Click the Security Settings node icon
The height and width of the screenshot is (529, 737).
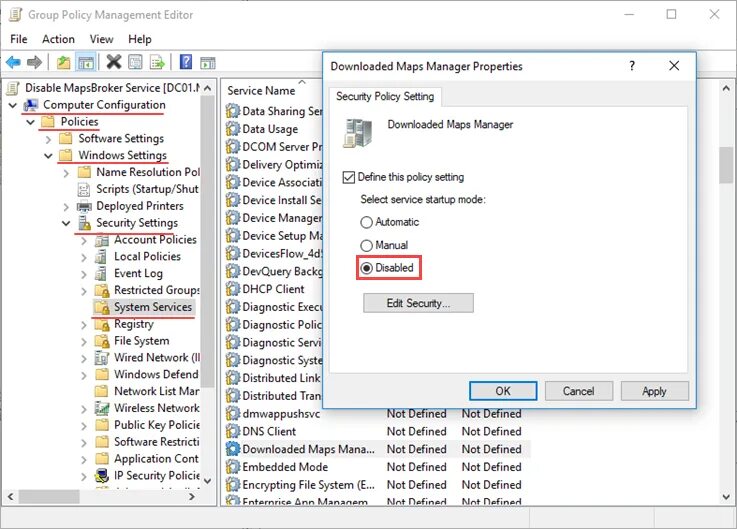point(85,223)
